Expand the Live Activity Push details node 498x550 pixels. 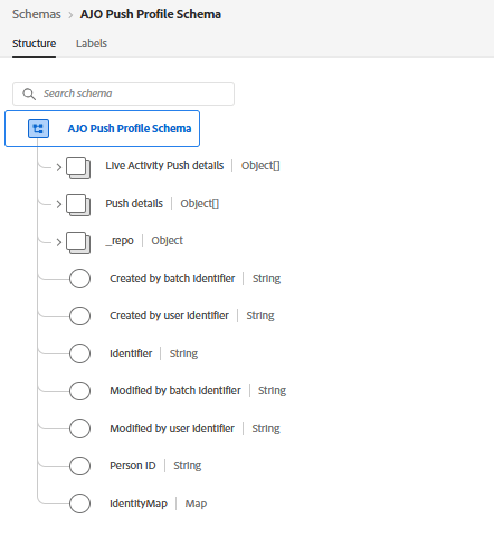click(59, 167)
